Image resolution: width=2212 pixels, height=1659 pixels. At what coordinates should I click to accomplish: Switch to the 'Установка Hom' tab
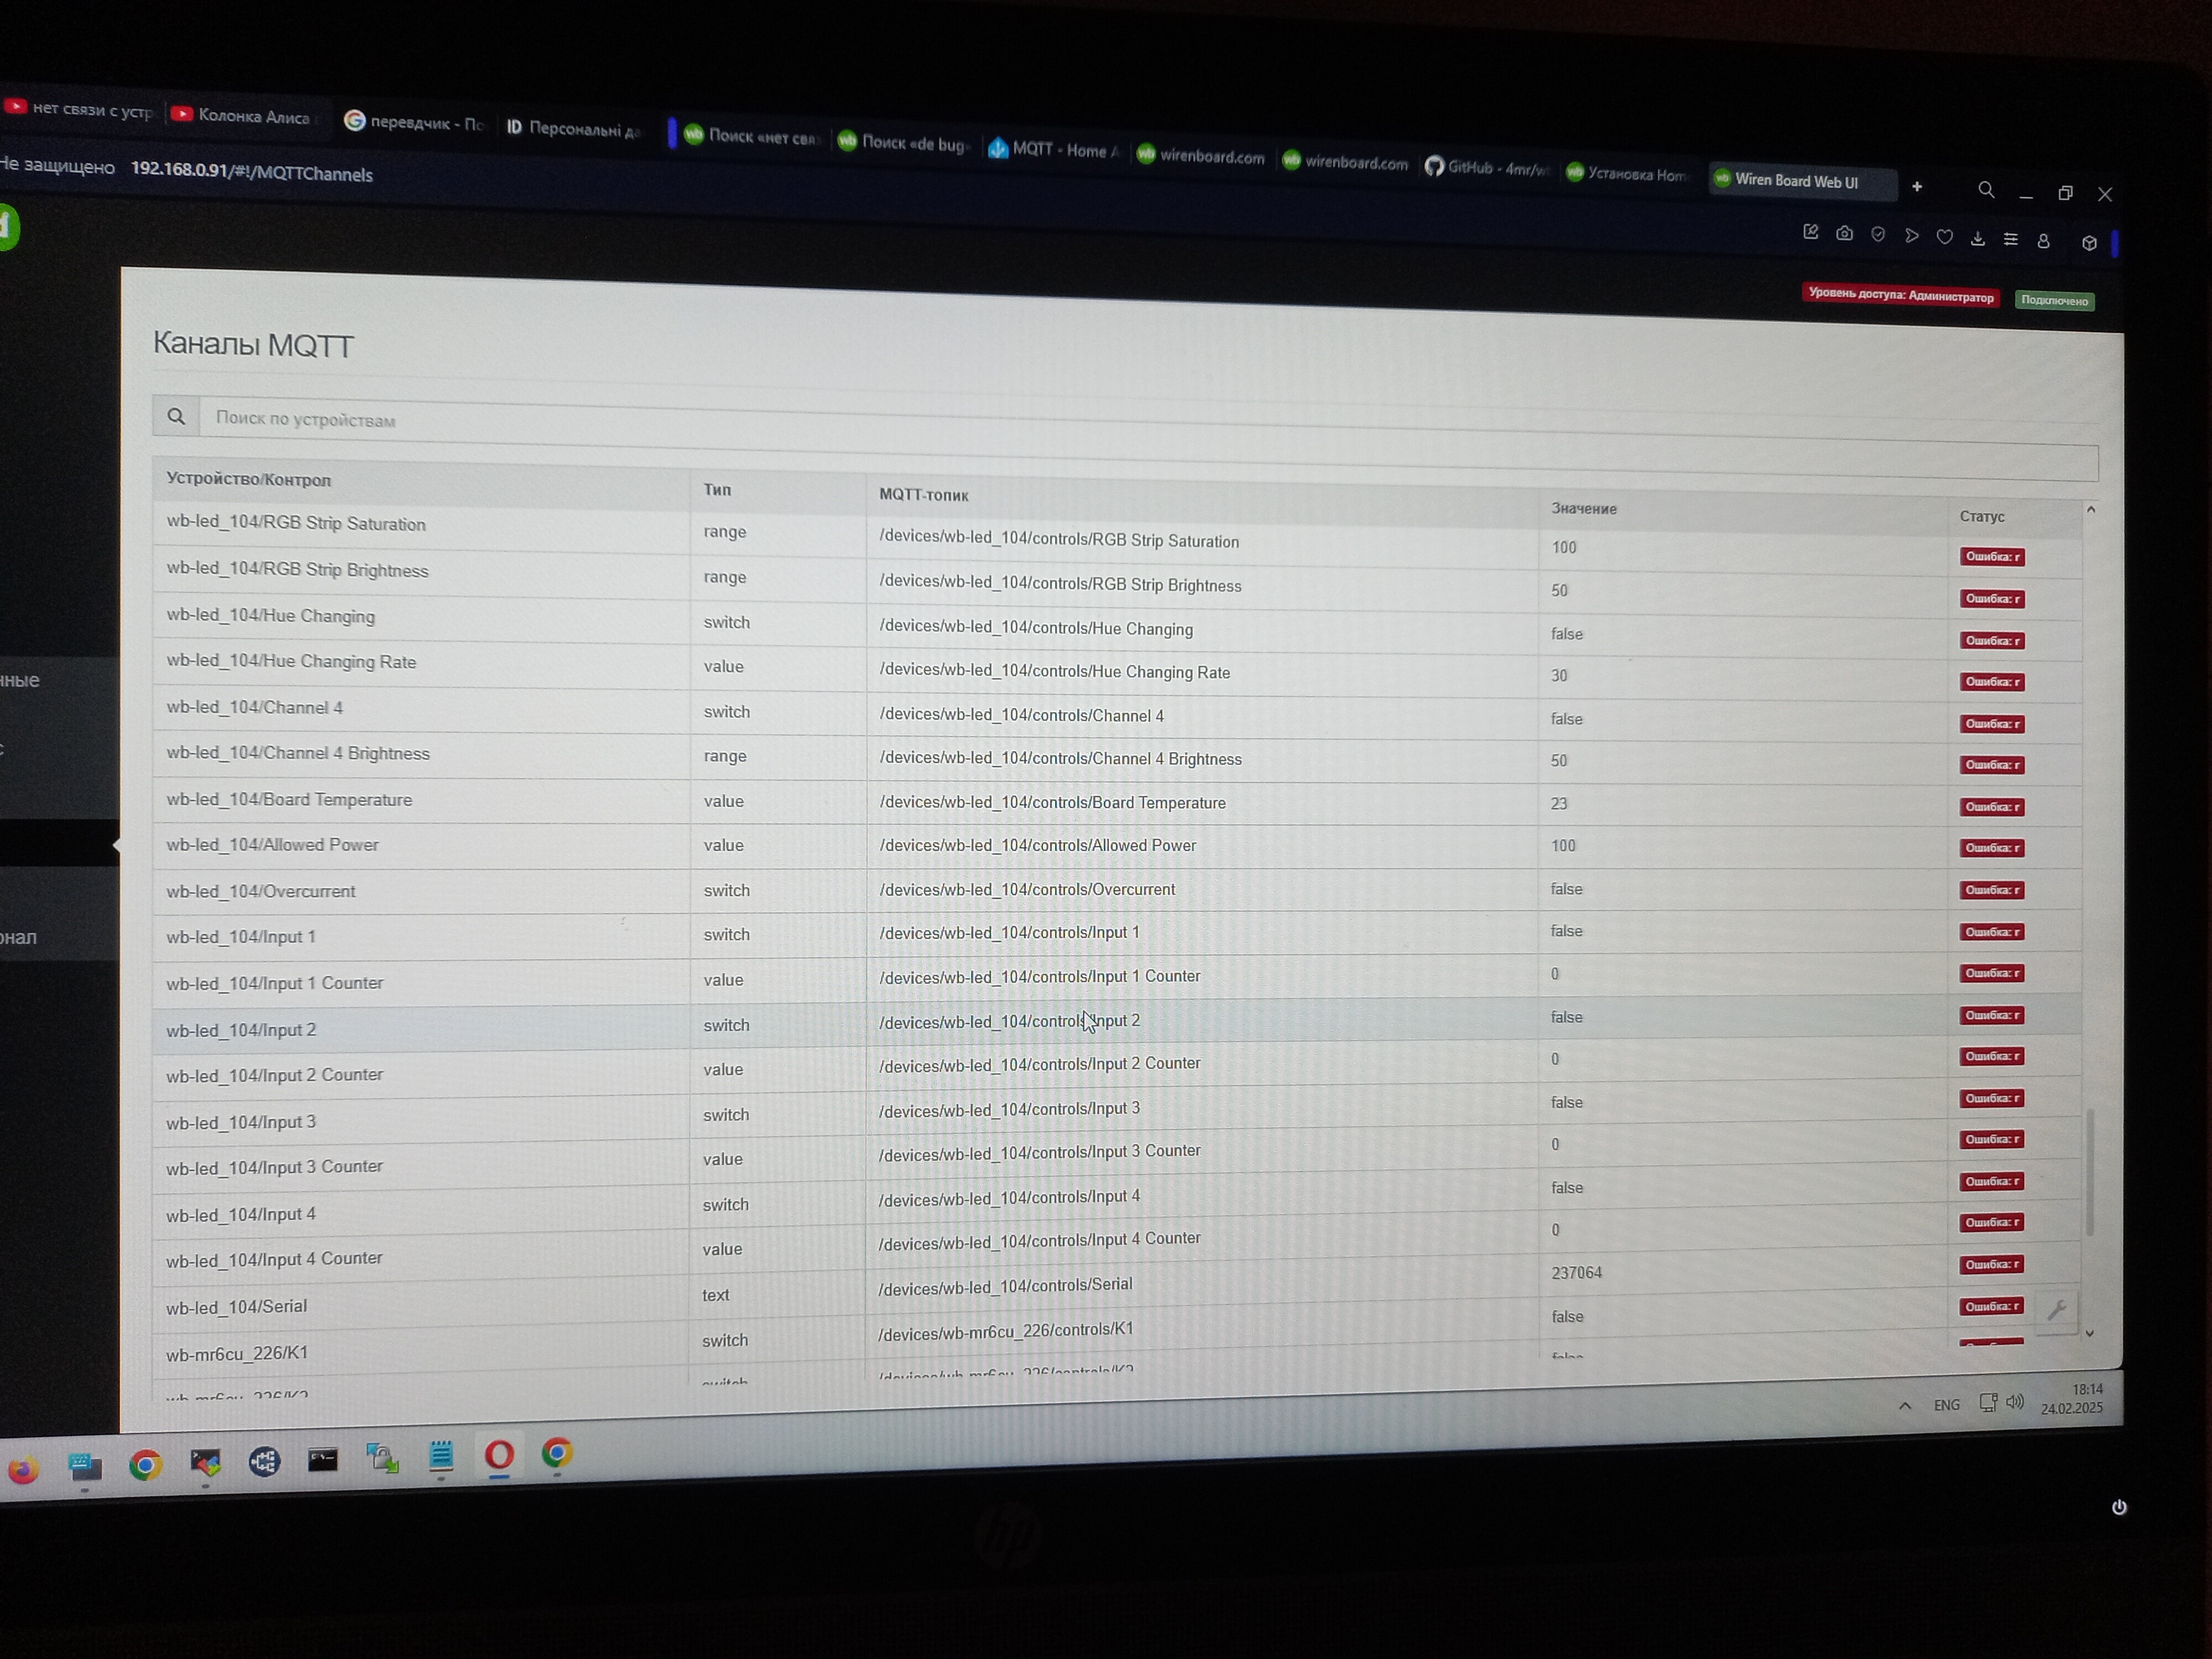[x=1627, y=173]
